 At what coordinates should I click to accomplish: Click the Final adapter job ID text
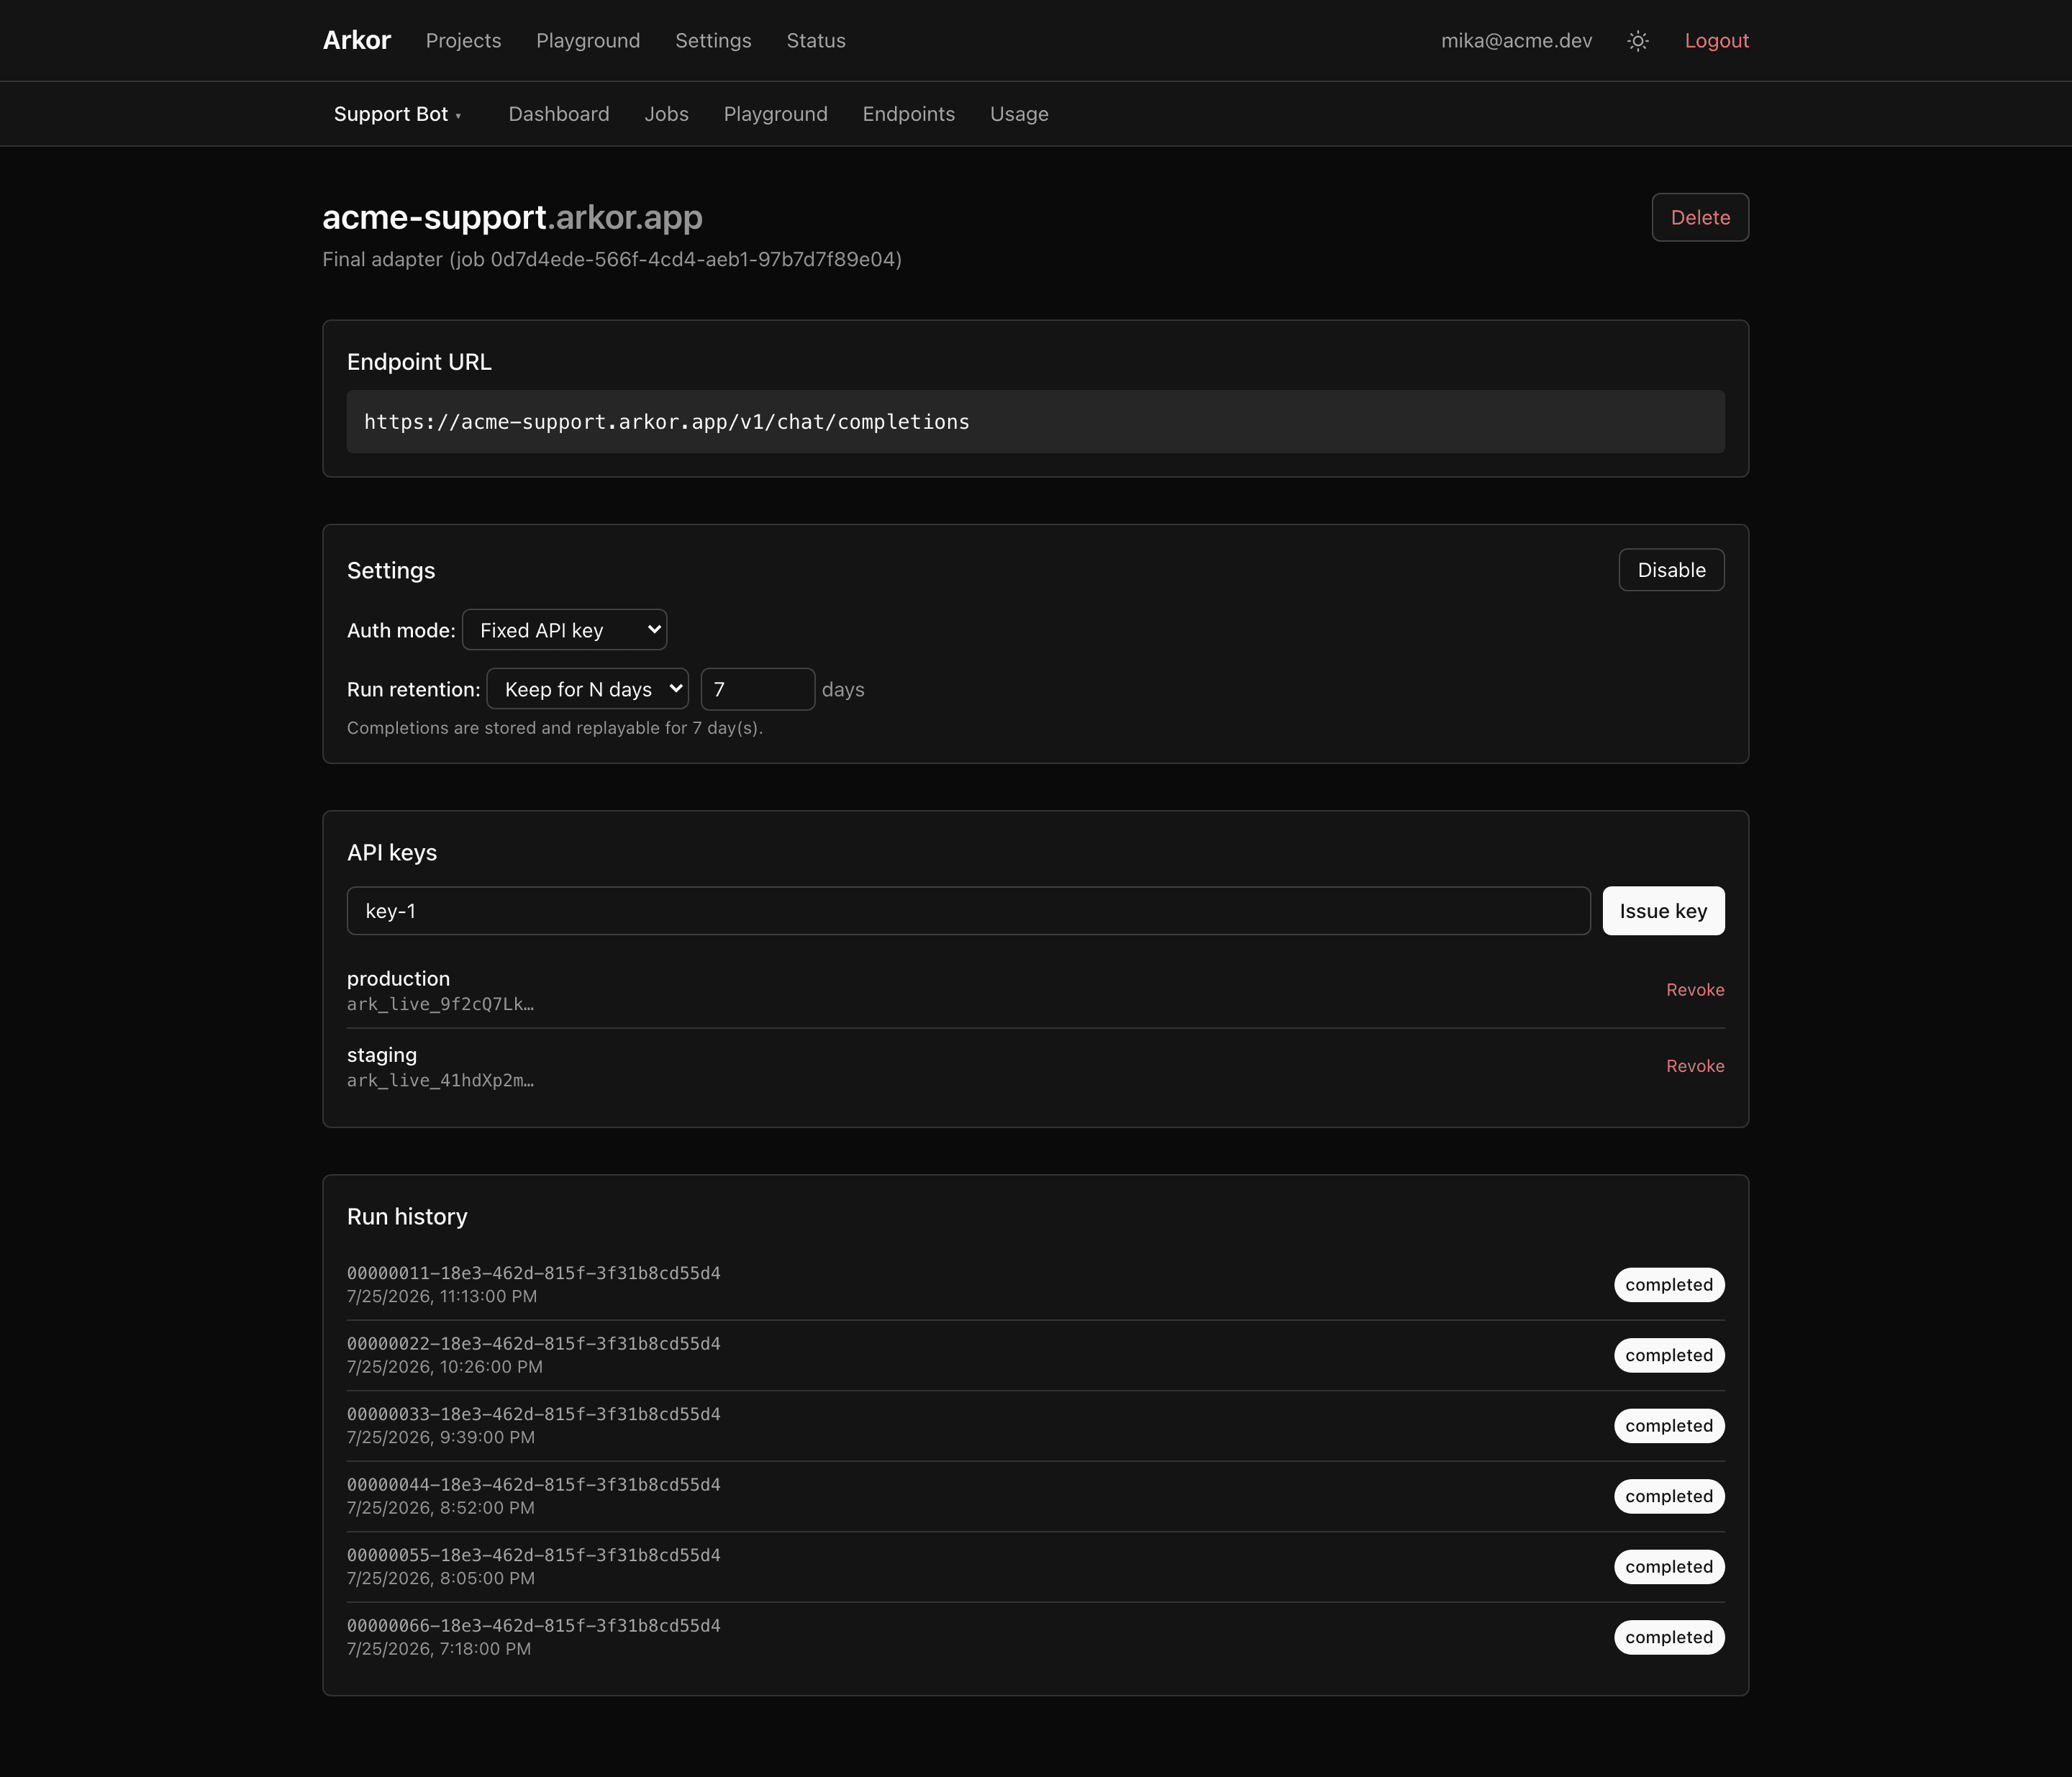(x=612, y=259)
